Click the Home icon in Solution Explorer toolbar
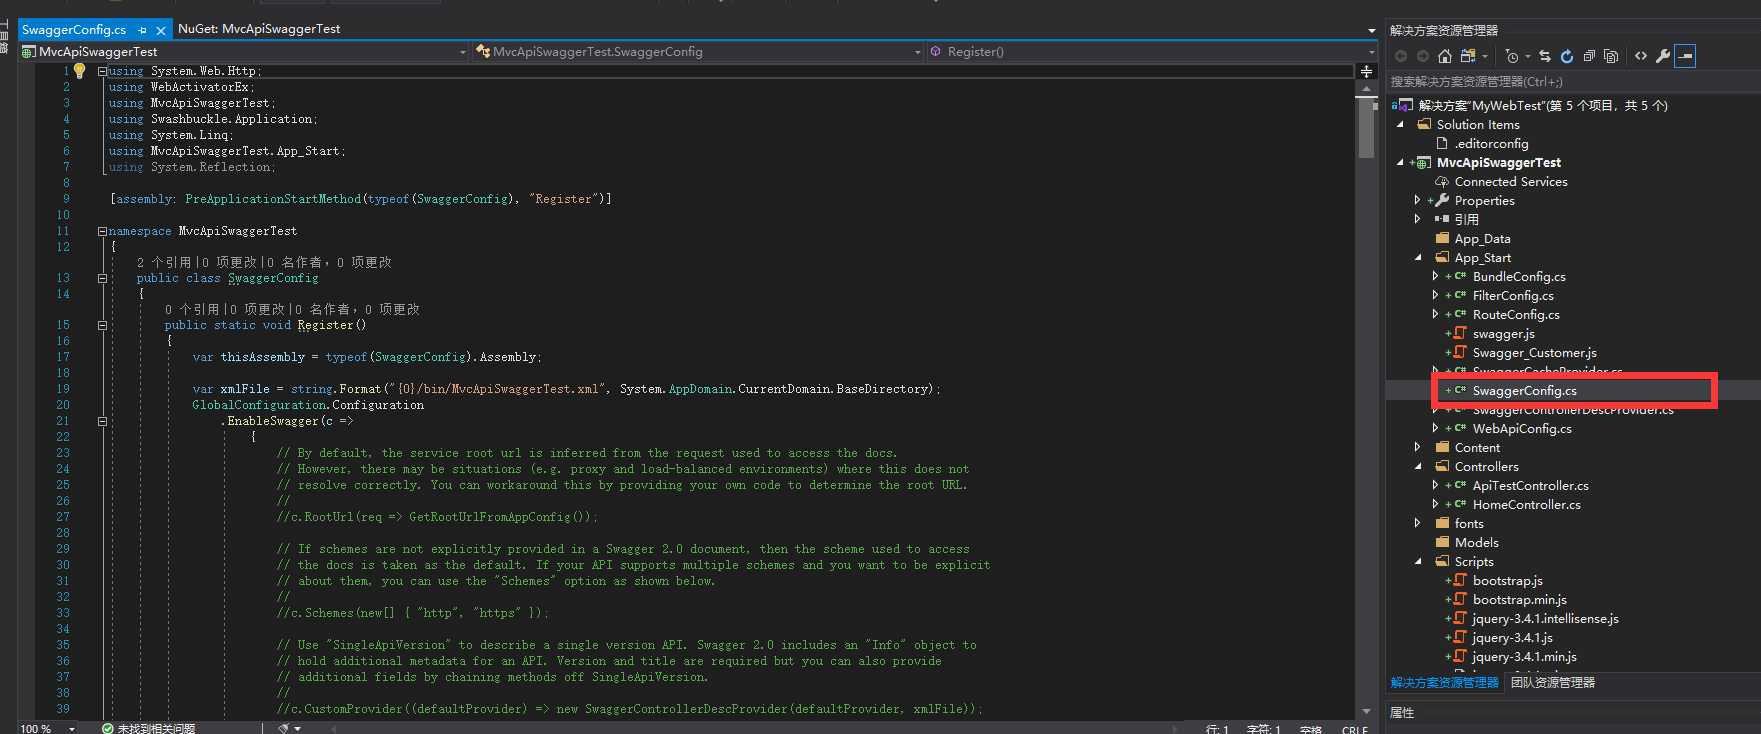The image size is (1761, 734). [1444, 56]
